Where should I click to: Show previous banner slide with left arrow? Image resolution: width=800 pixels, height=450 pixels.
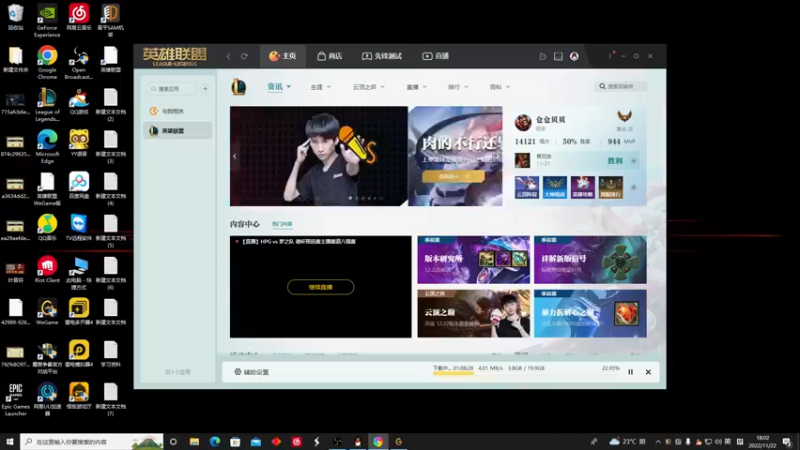point(235,156)
